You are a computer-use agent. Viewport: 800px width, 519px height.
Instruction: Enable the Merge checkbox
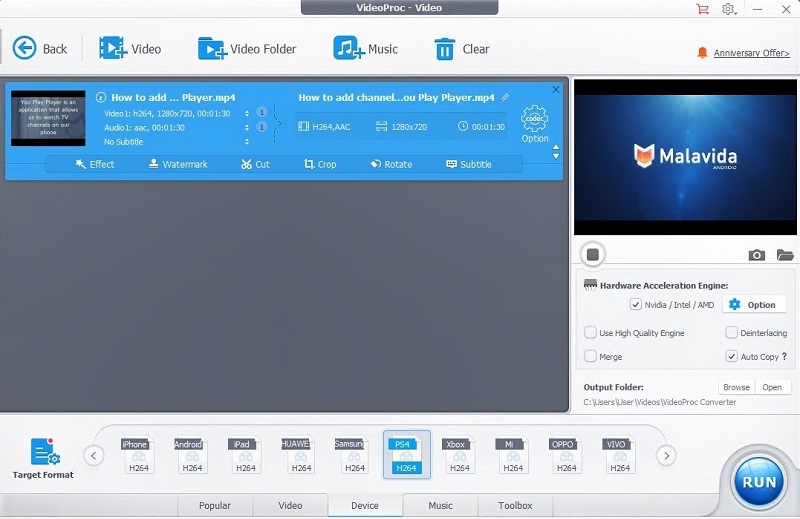[590, 356]
